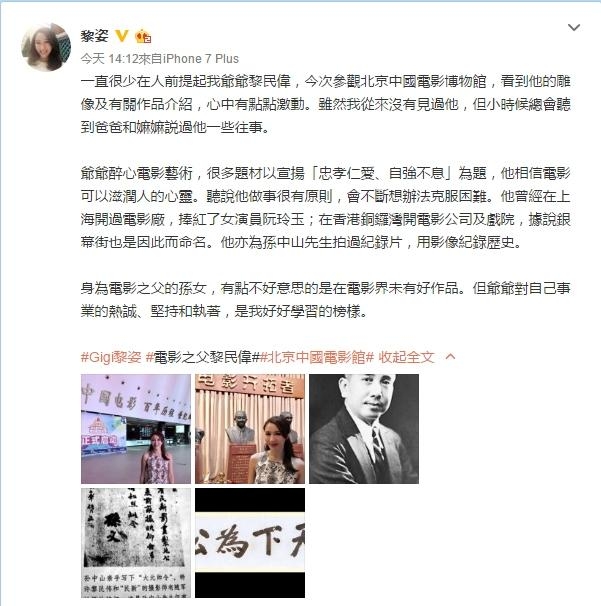
Task: View the bronze bust statue photo
Action: [x=250, y=429]
